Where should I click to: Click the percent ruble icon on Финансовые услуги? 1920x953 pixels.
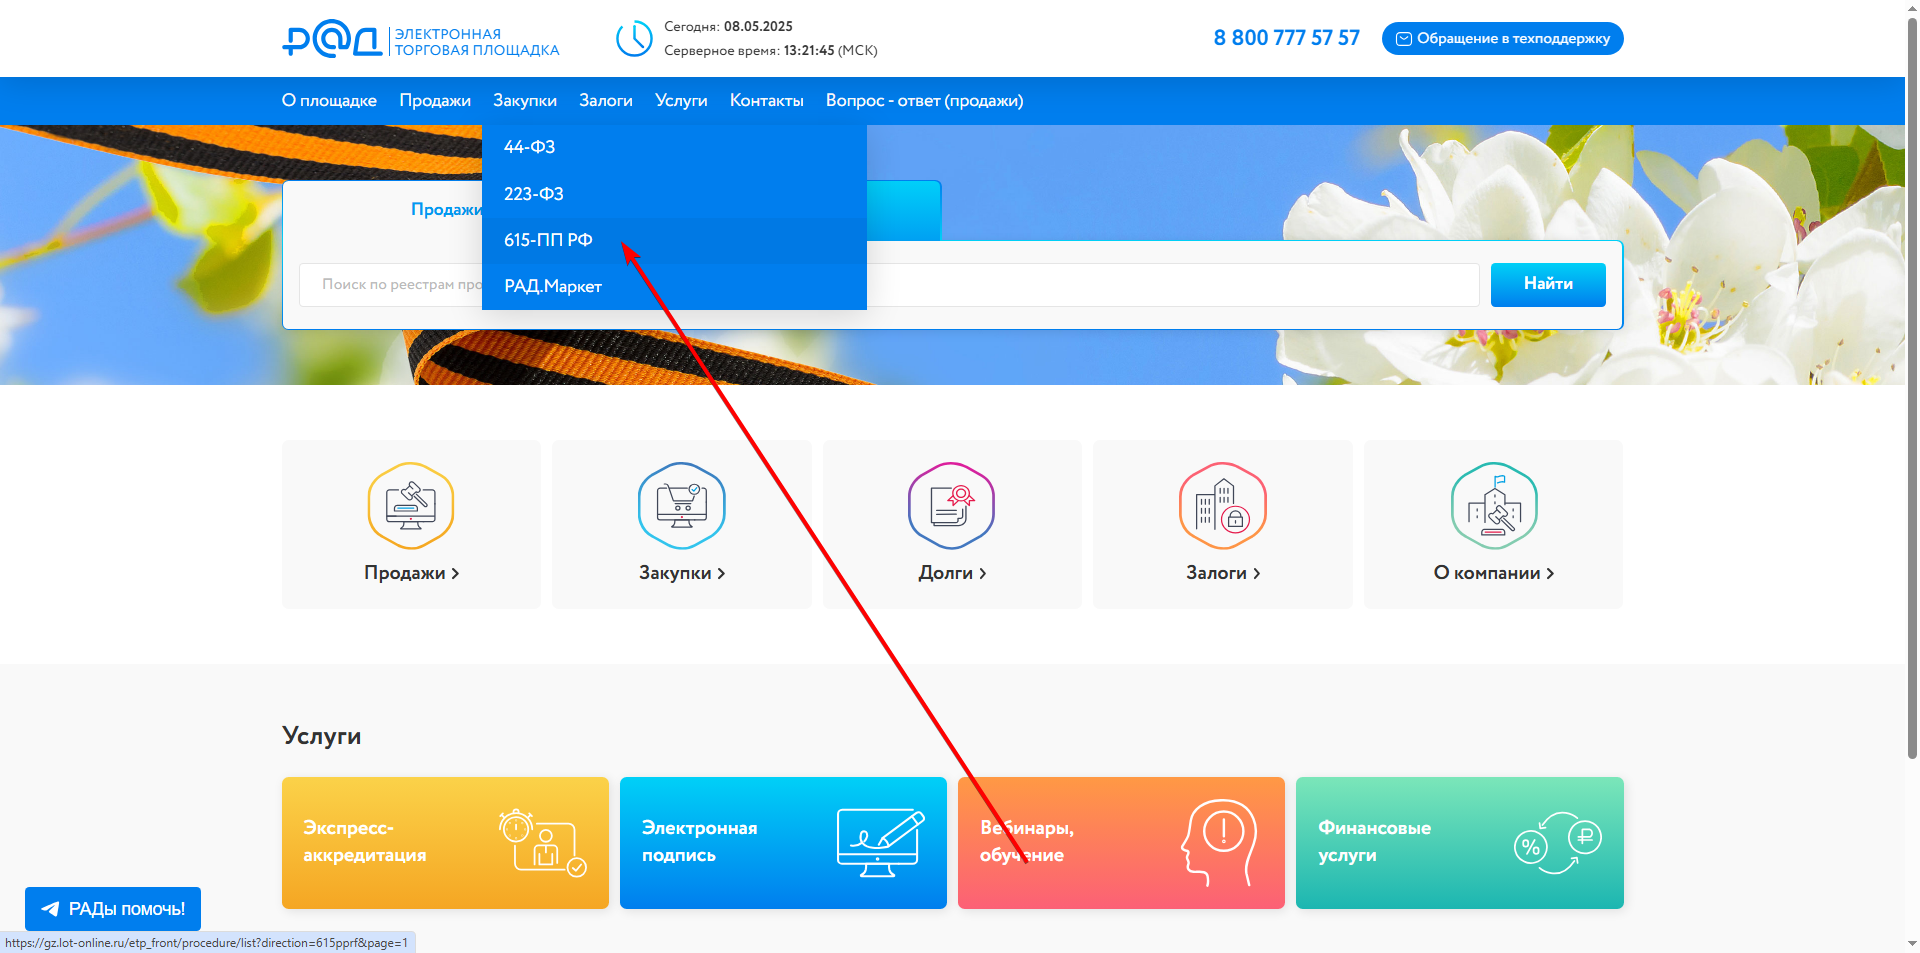click(1557, 843)
